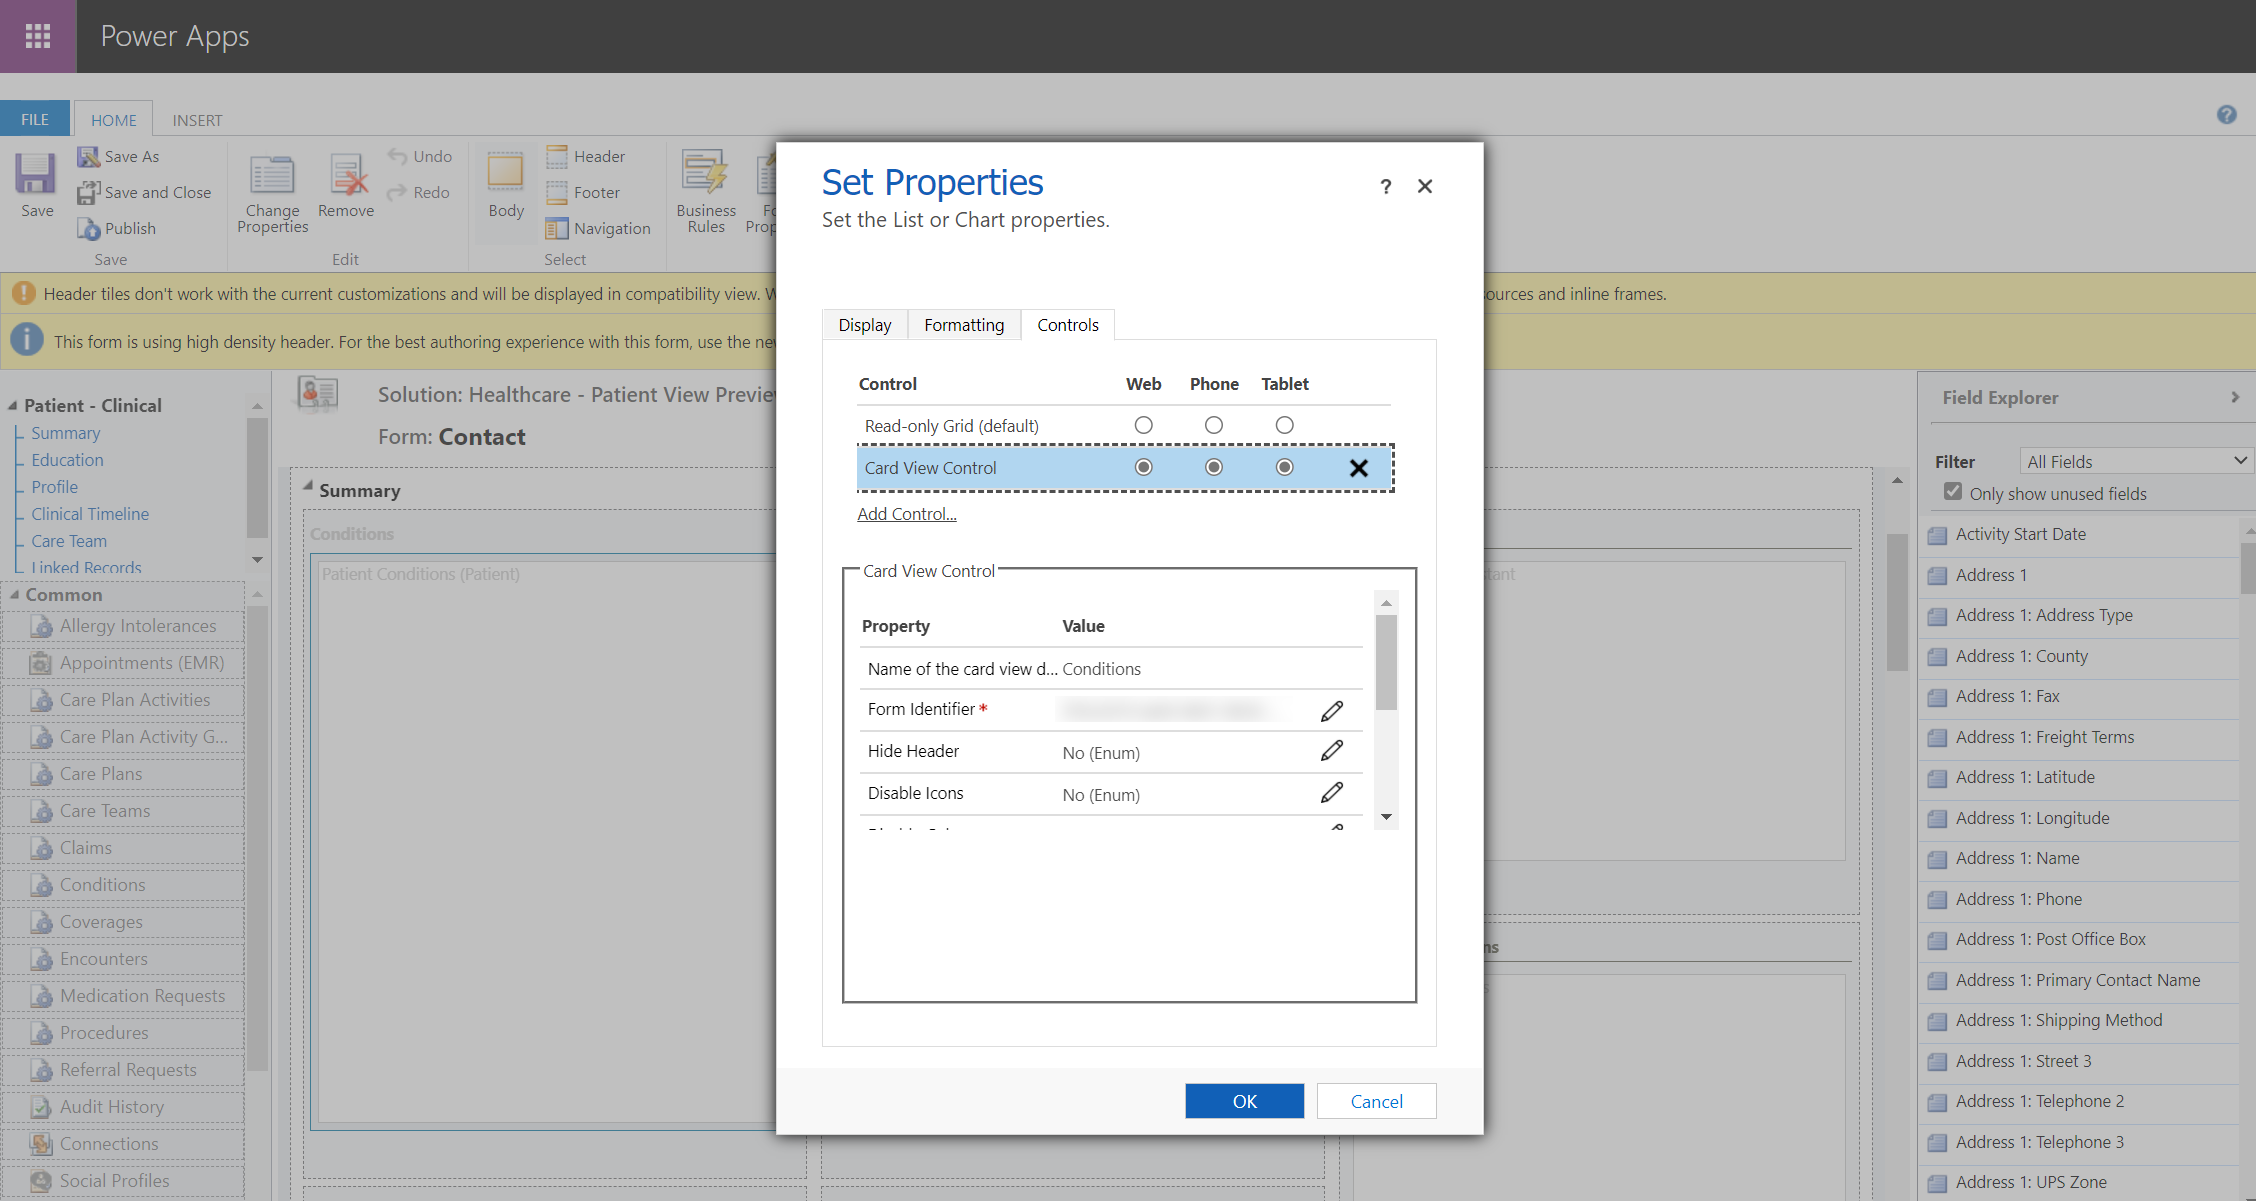Click the property list scrollbar down arrow

coord(1386,817)
